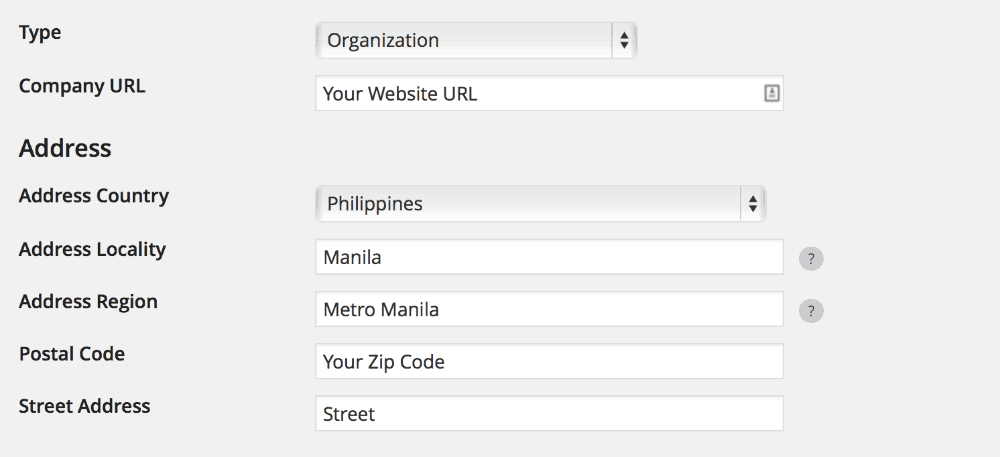The height and width of the screenshot is (457, 1000).
Task: Click the Company URL label
Action: pos(82,85)
